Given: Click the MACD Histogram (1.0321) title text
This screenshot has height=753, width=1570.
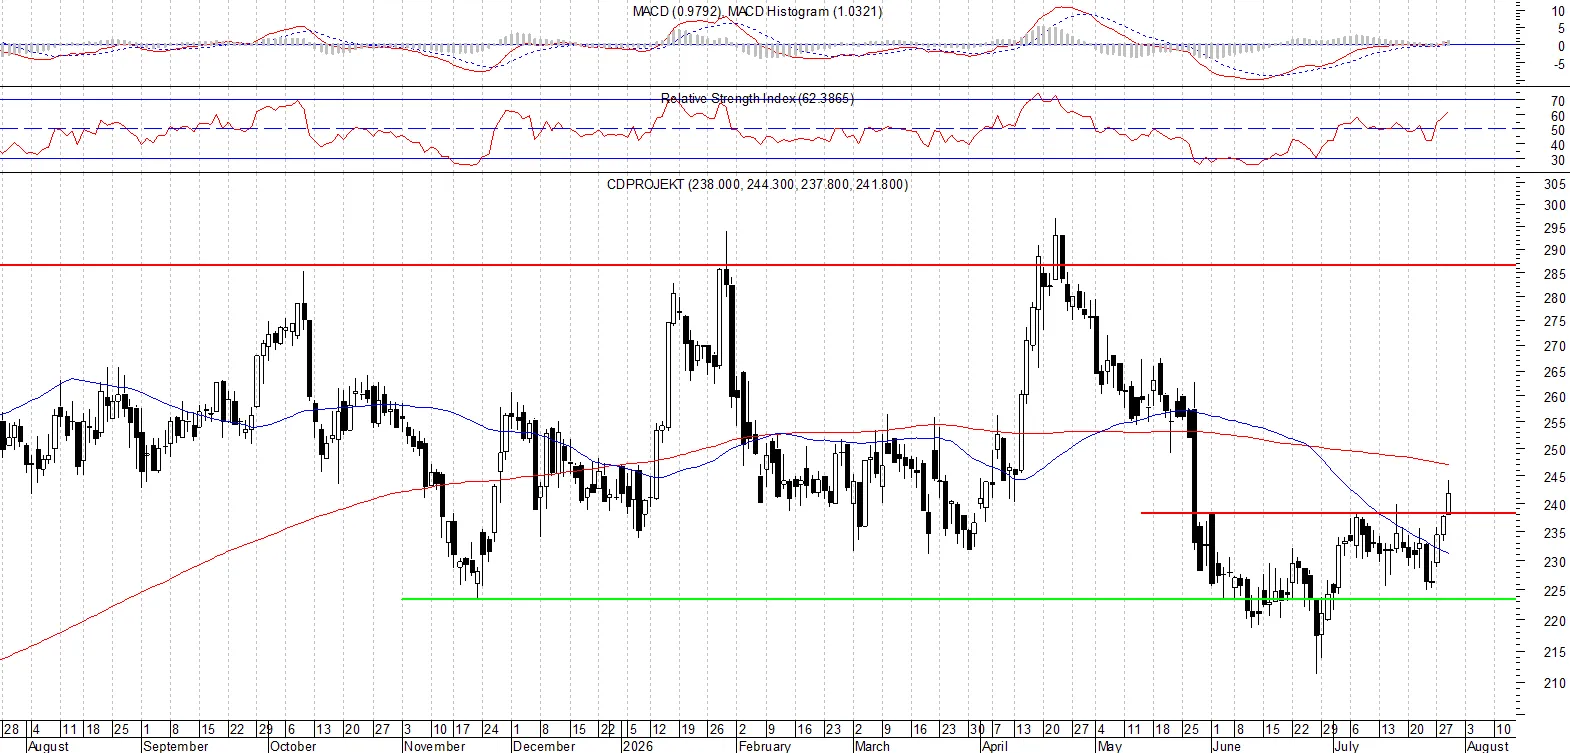Looking at the screenshot, I should (x=805, y=11).
